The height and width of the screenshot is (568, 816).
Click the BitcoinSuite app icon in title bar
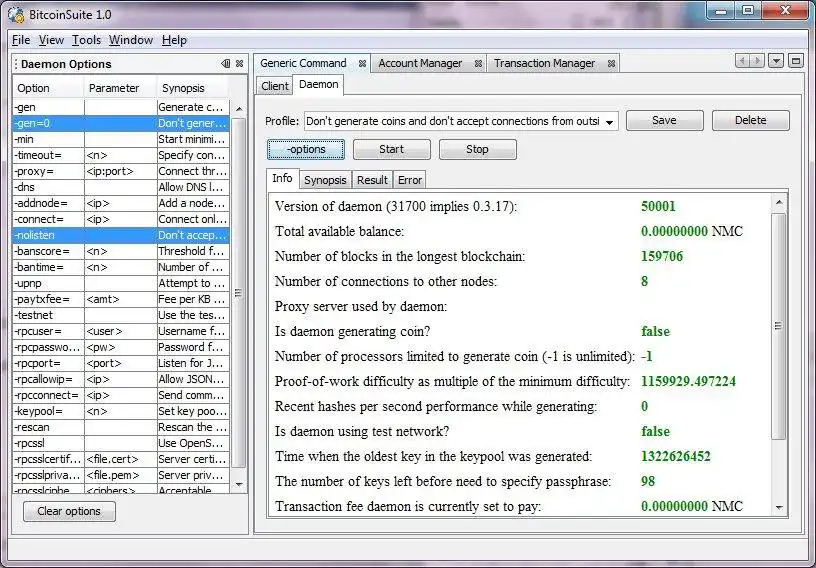coord(16,15)
